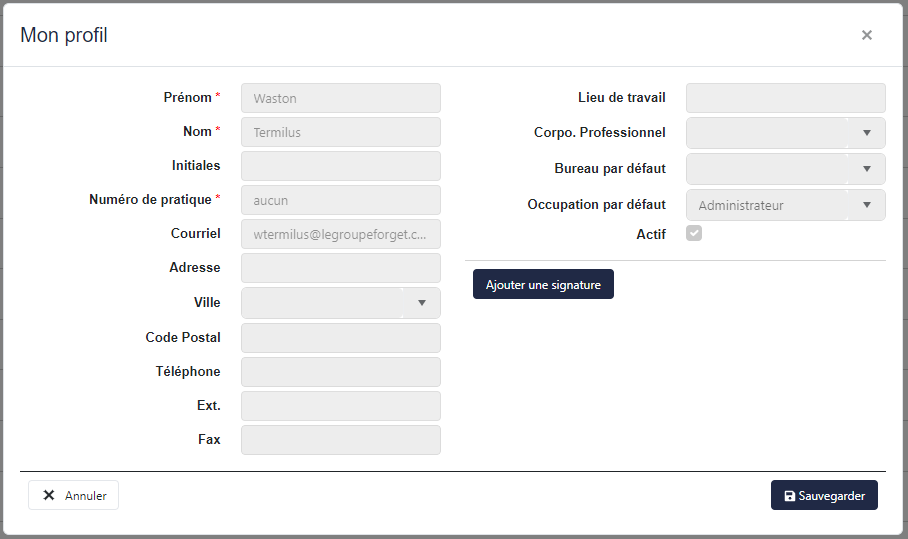This screenshot has height=539, width=908.
Task: Click the Numéro de pratique field
Action: pyautogui.click(x=340, y=200)
